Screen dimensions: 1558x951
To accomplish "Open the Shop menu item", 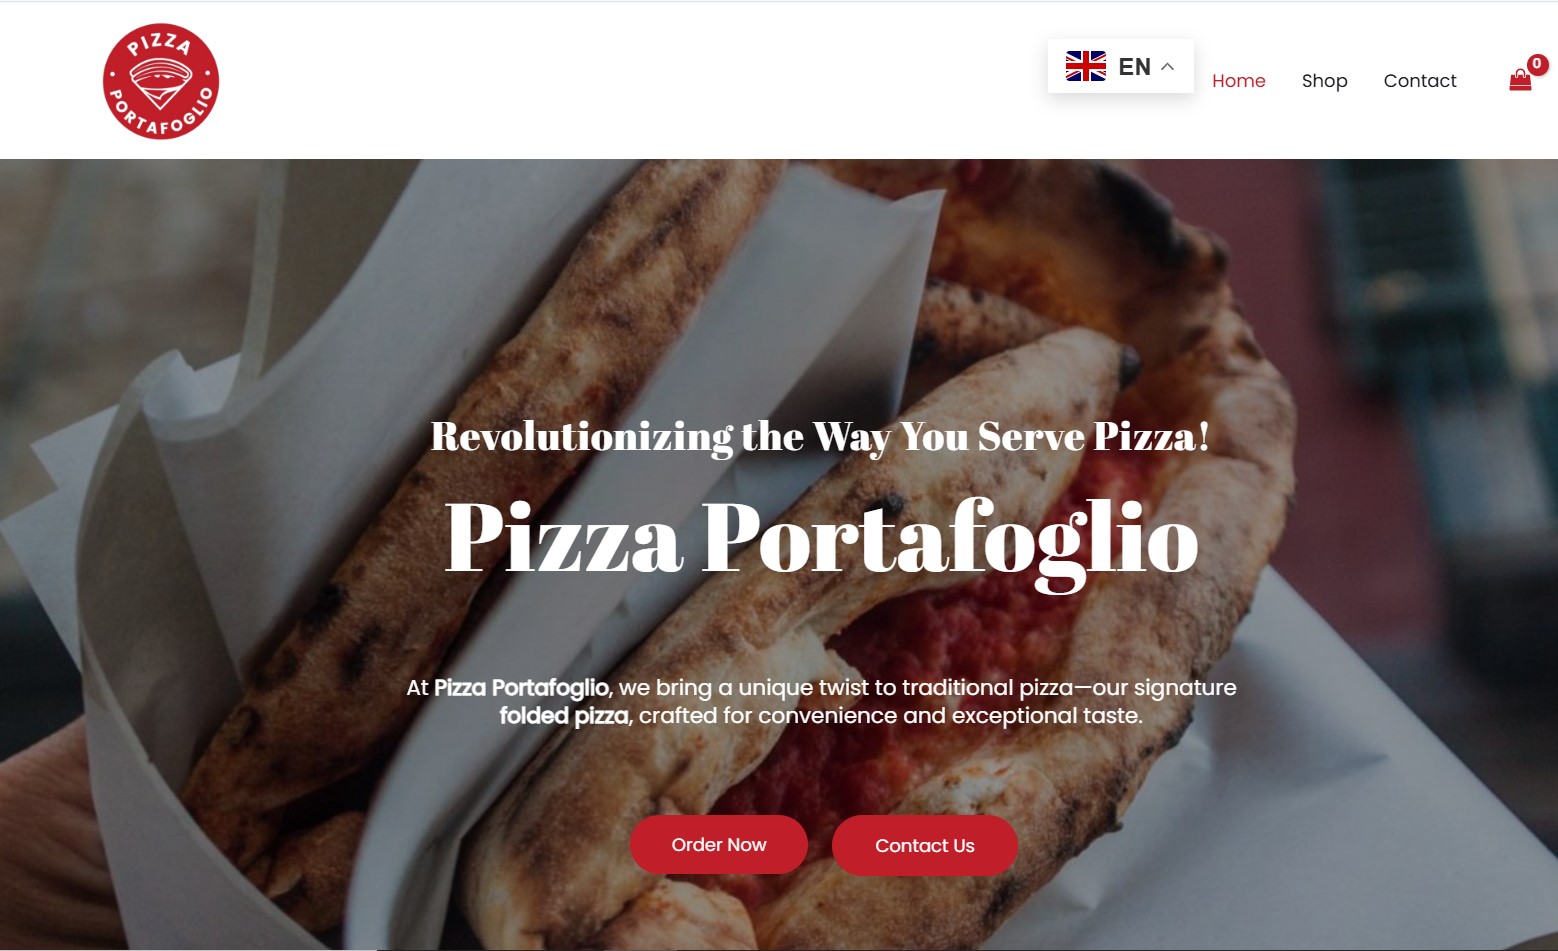I will click(1324, 81).
